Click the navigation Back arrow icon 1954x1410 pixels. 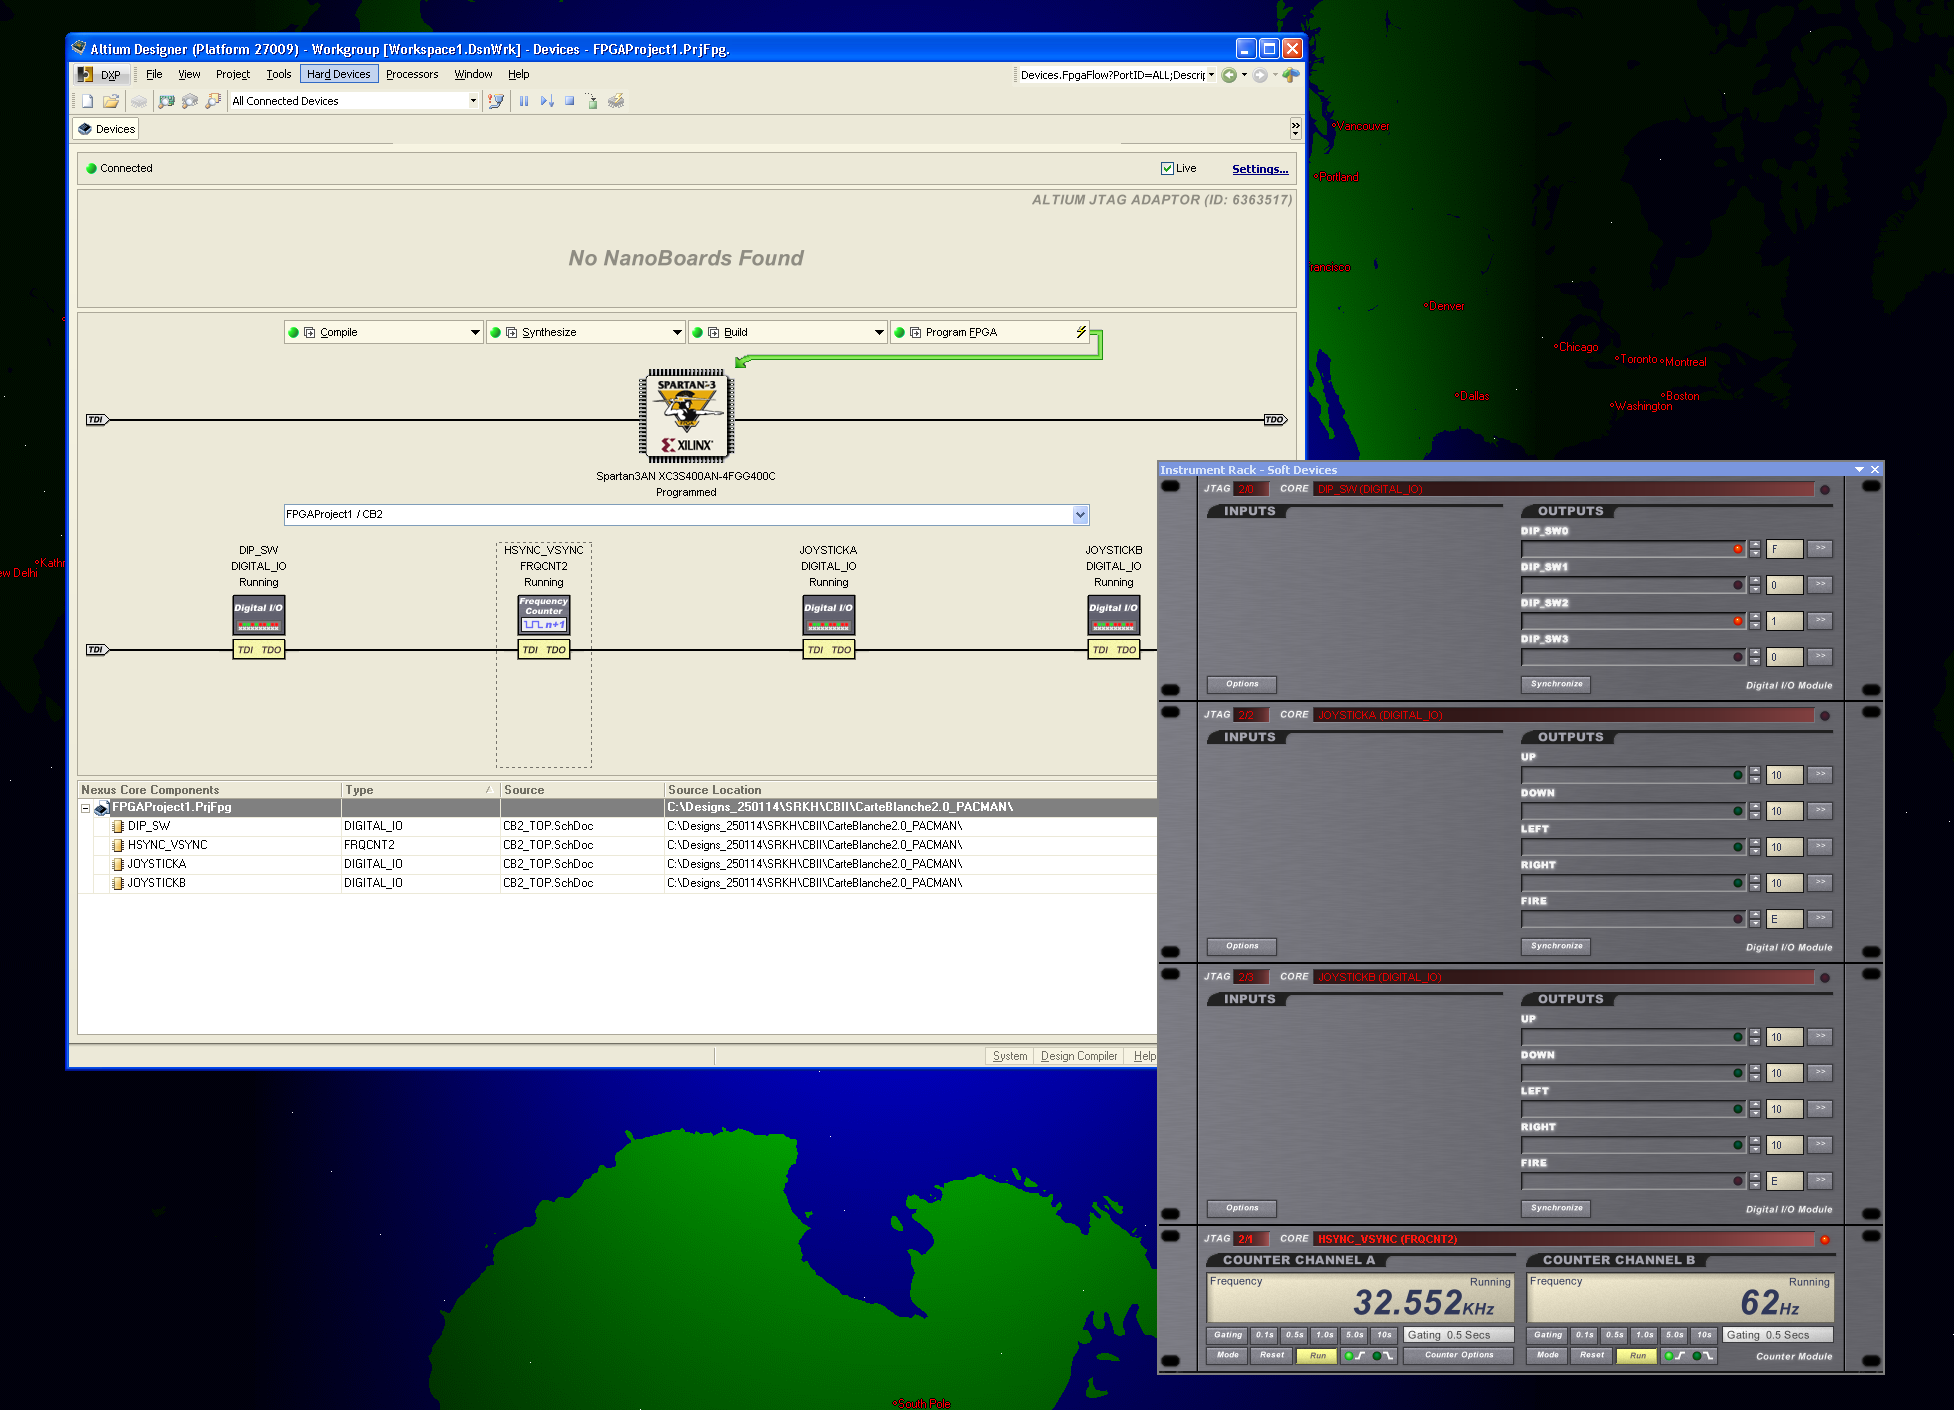coord(1228,75)
